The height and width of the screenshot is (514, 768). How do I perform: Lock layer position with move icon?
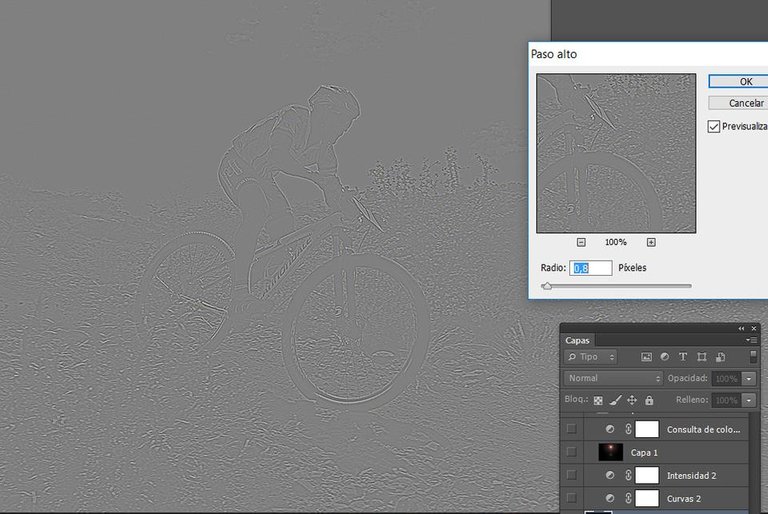tap(632, 400)
